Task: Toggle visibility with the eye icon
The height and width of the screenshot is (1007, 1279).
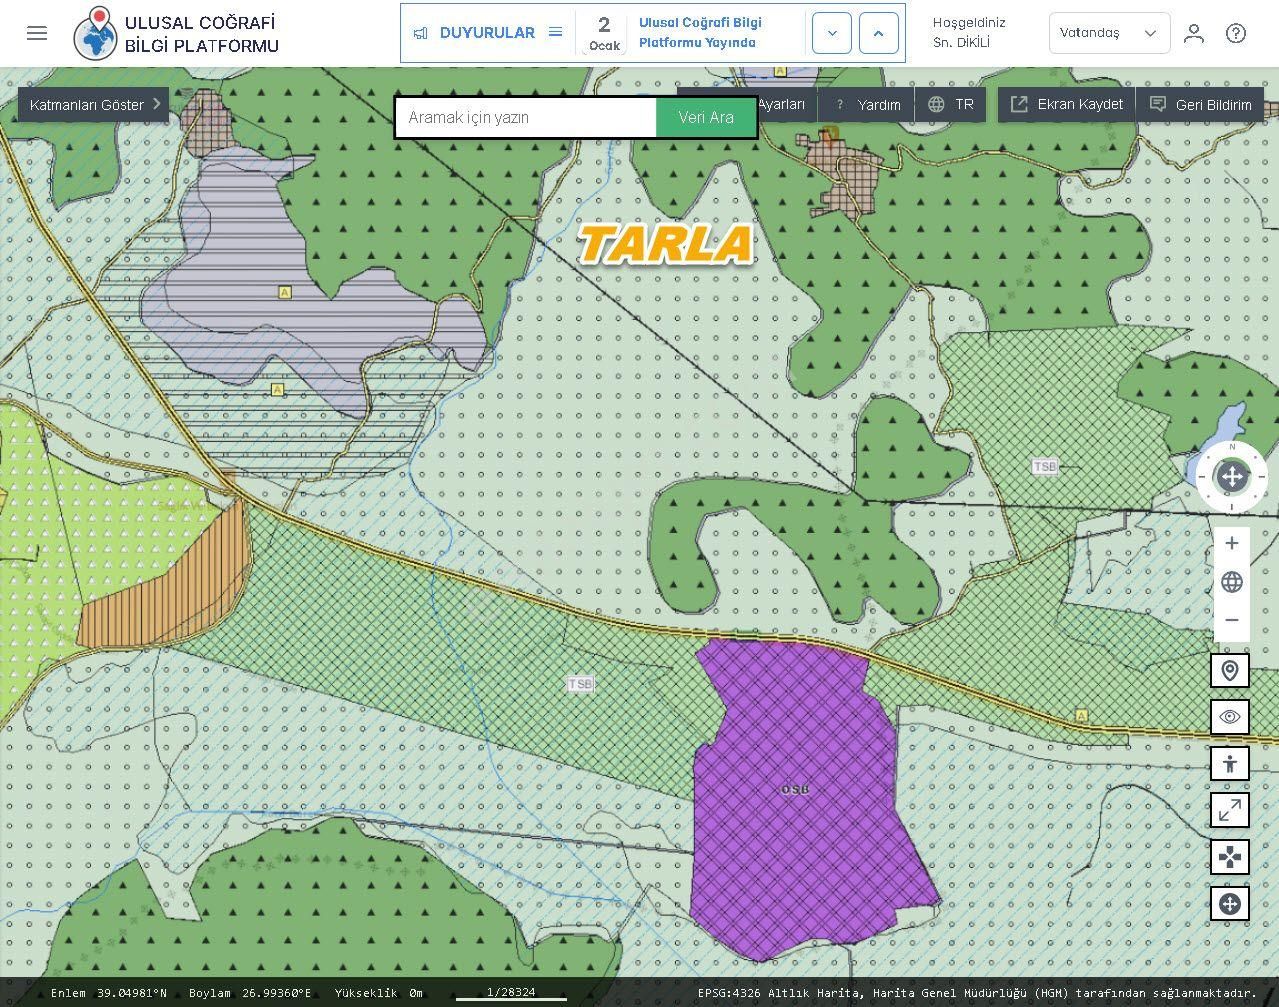Action: point(1230,717)
